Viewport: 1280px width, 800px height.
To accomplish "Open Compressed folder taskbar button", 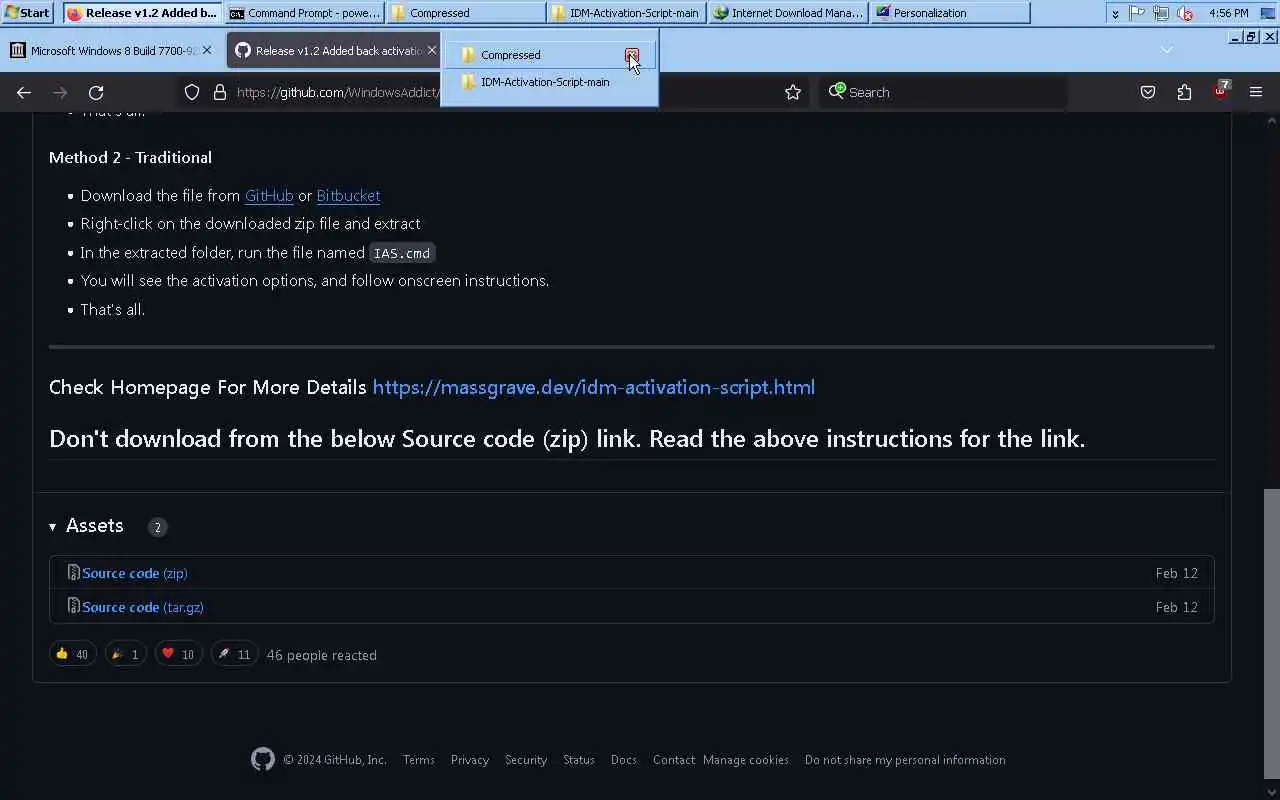I will pos(466,13).
